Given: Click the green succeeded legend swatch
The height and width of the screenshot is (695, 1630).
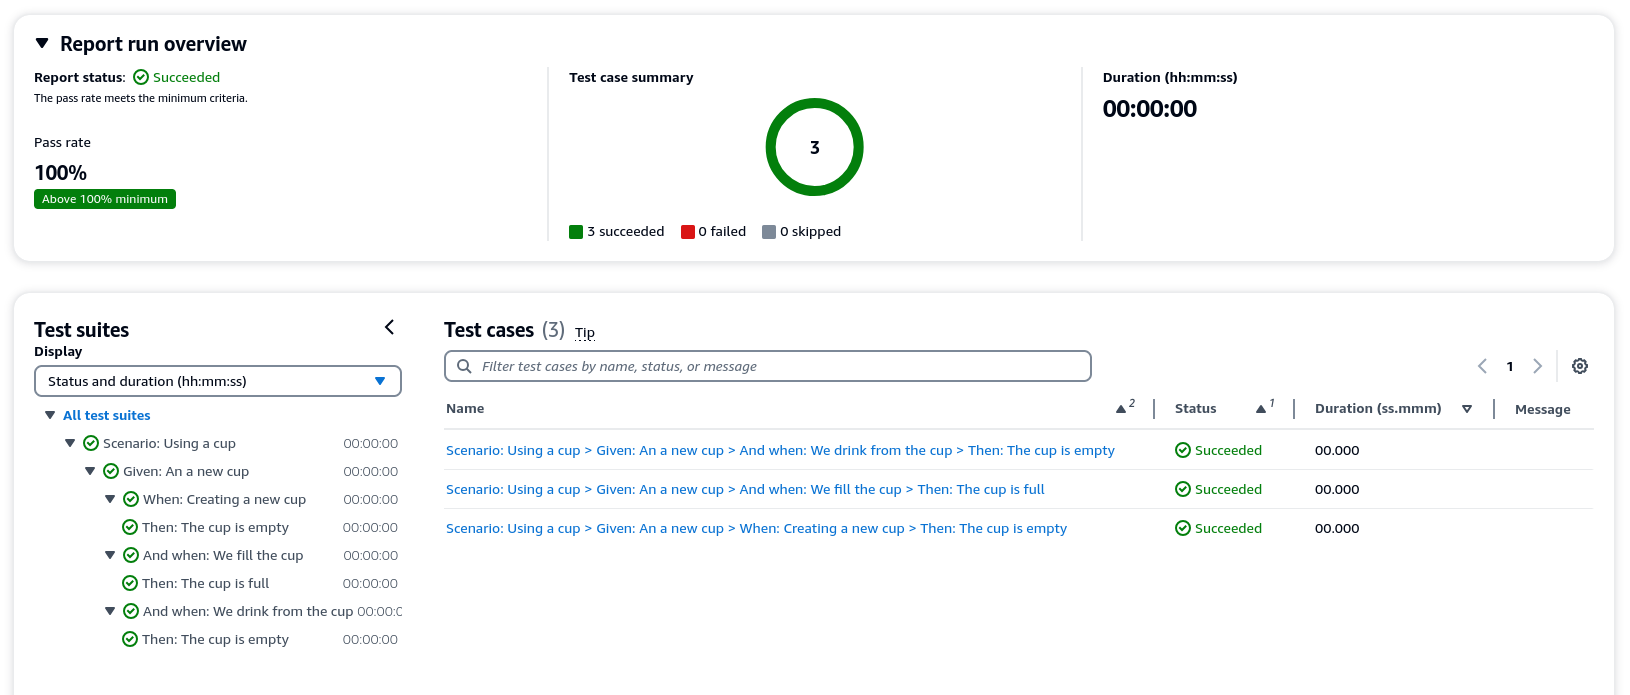Looking at the screenshot, I should click(x=576, y=232).
